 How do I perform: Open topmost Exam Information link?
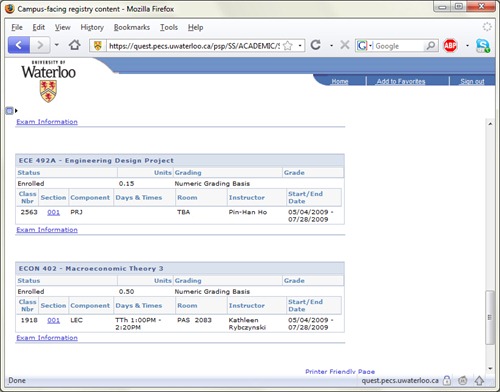click(47, 122)
